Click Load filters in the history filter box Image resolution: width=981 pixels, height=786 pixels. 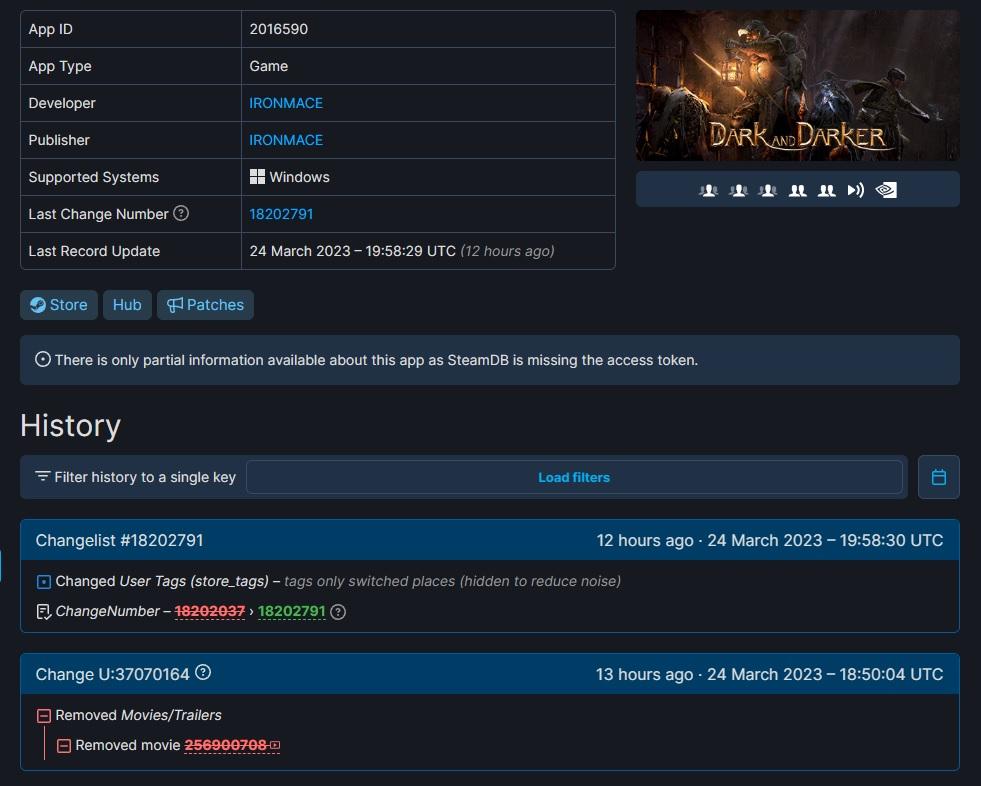click(x=574, y=477)
